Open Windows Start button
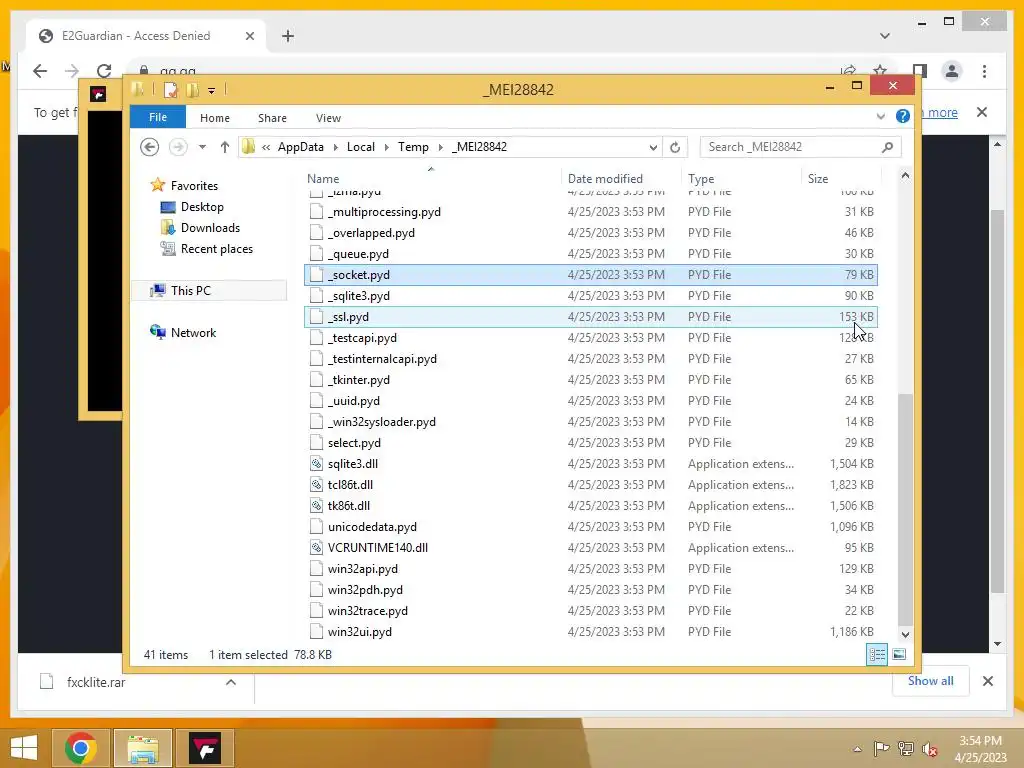This screenshot has height=768, width=1024. point(24,748)
